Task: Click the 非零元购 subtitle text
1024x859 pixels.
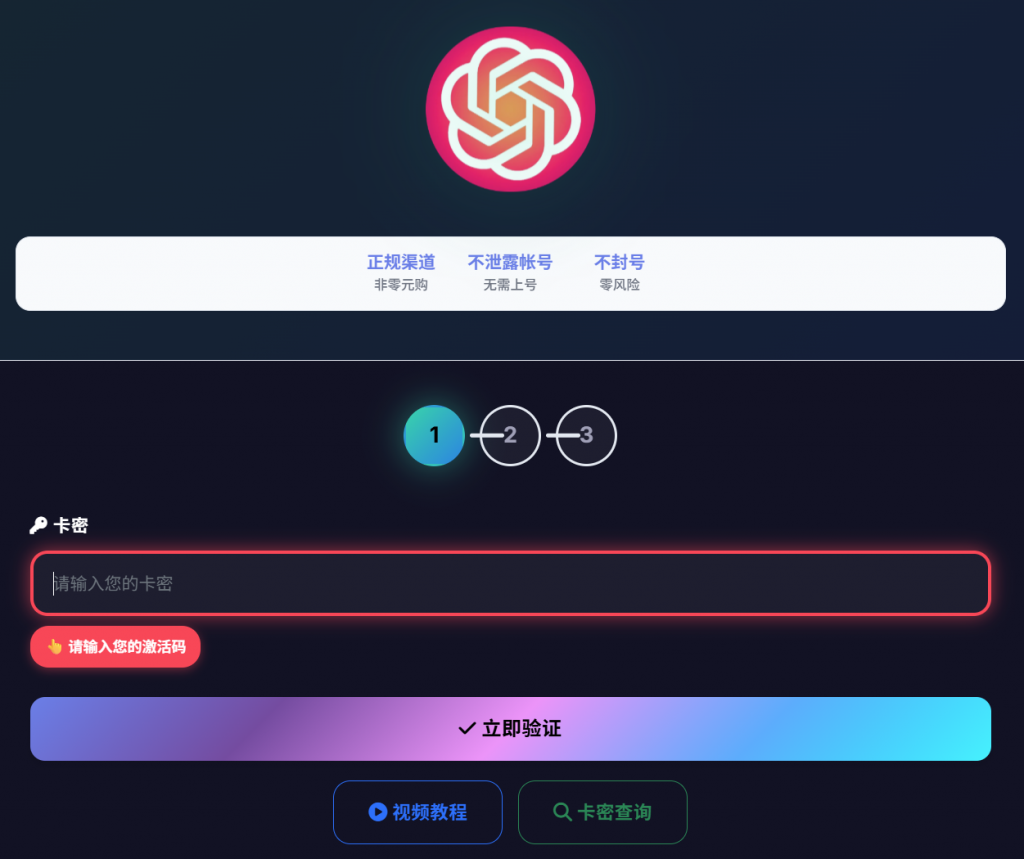Action: tap(401, 285)
